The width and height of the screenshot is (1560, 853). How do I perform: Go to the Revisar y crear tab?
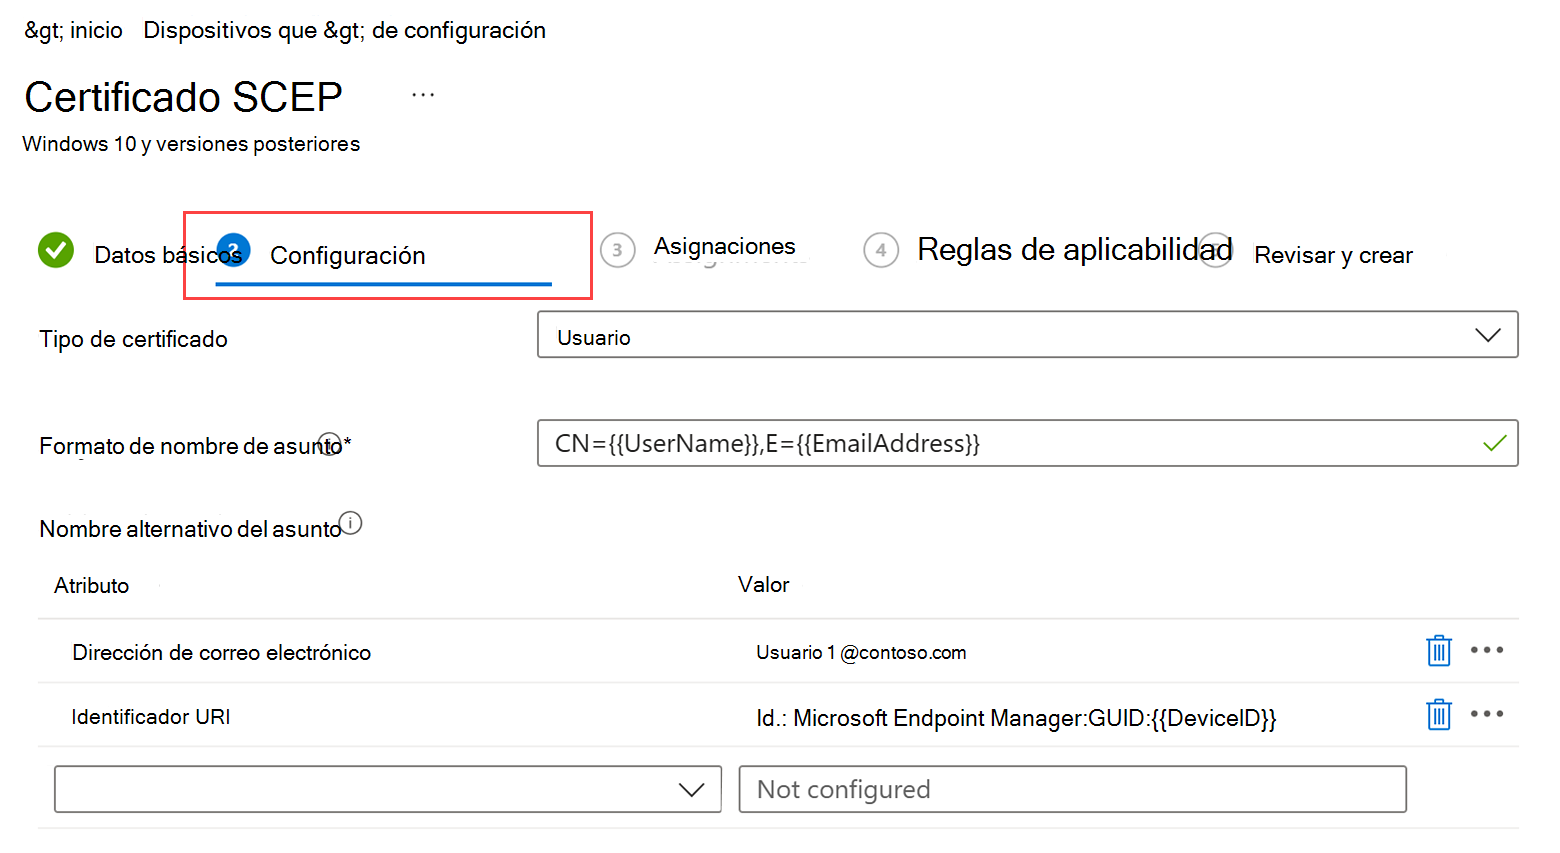(1333, 256)
